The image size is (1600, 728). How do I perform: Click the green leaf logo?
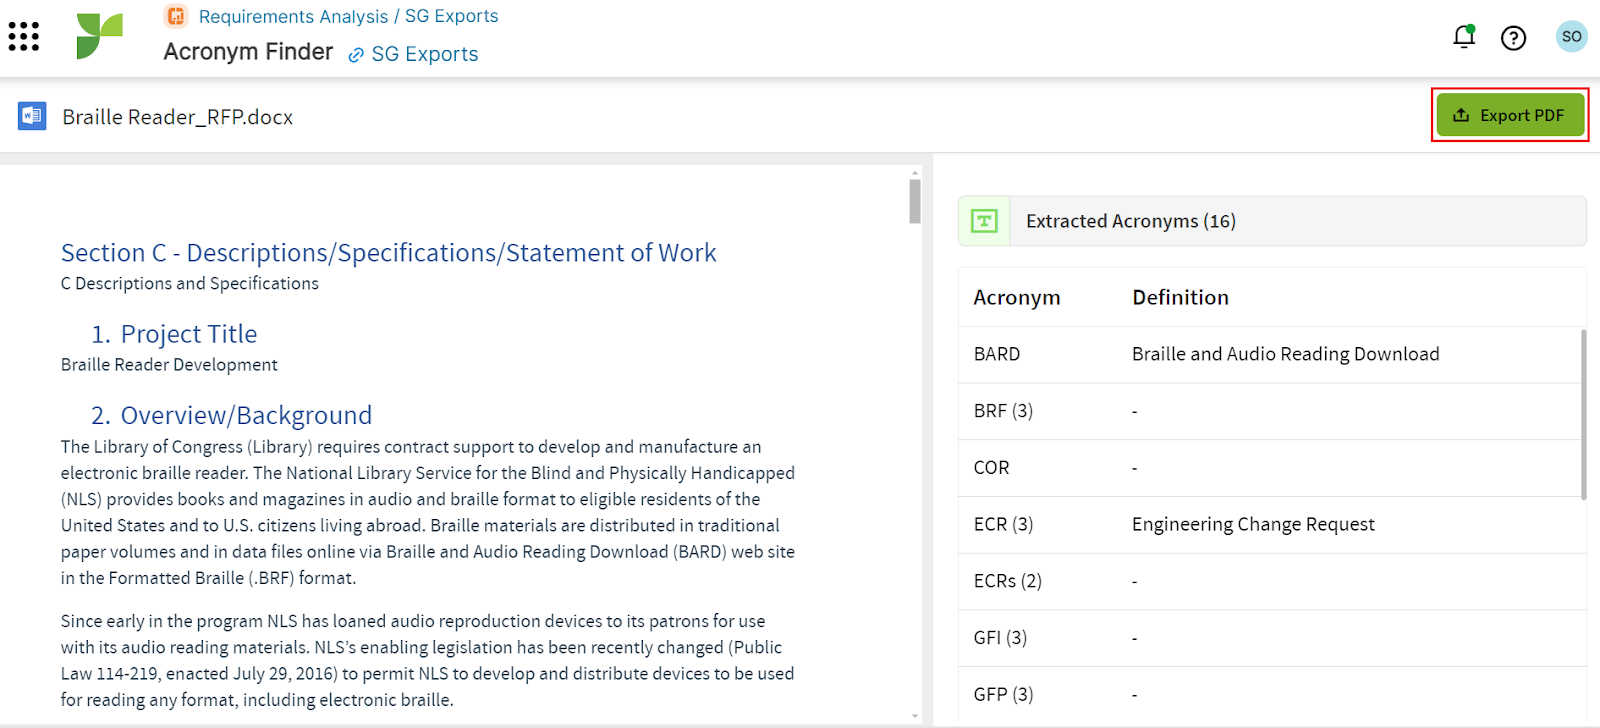[99, 36]
